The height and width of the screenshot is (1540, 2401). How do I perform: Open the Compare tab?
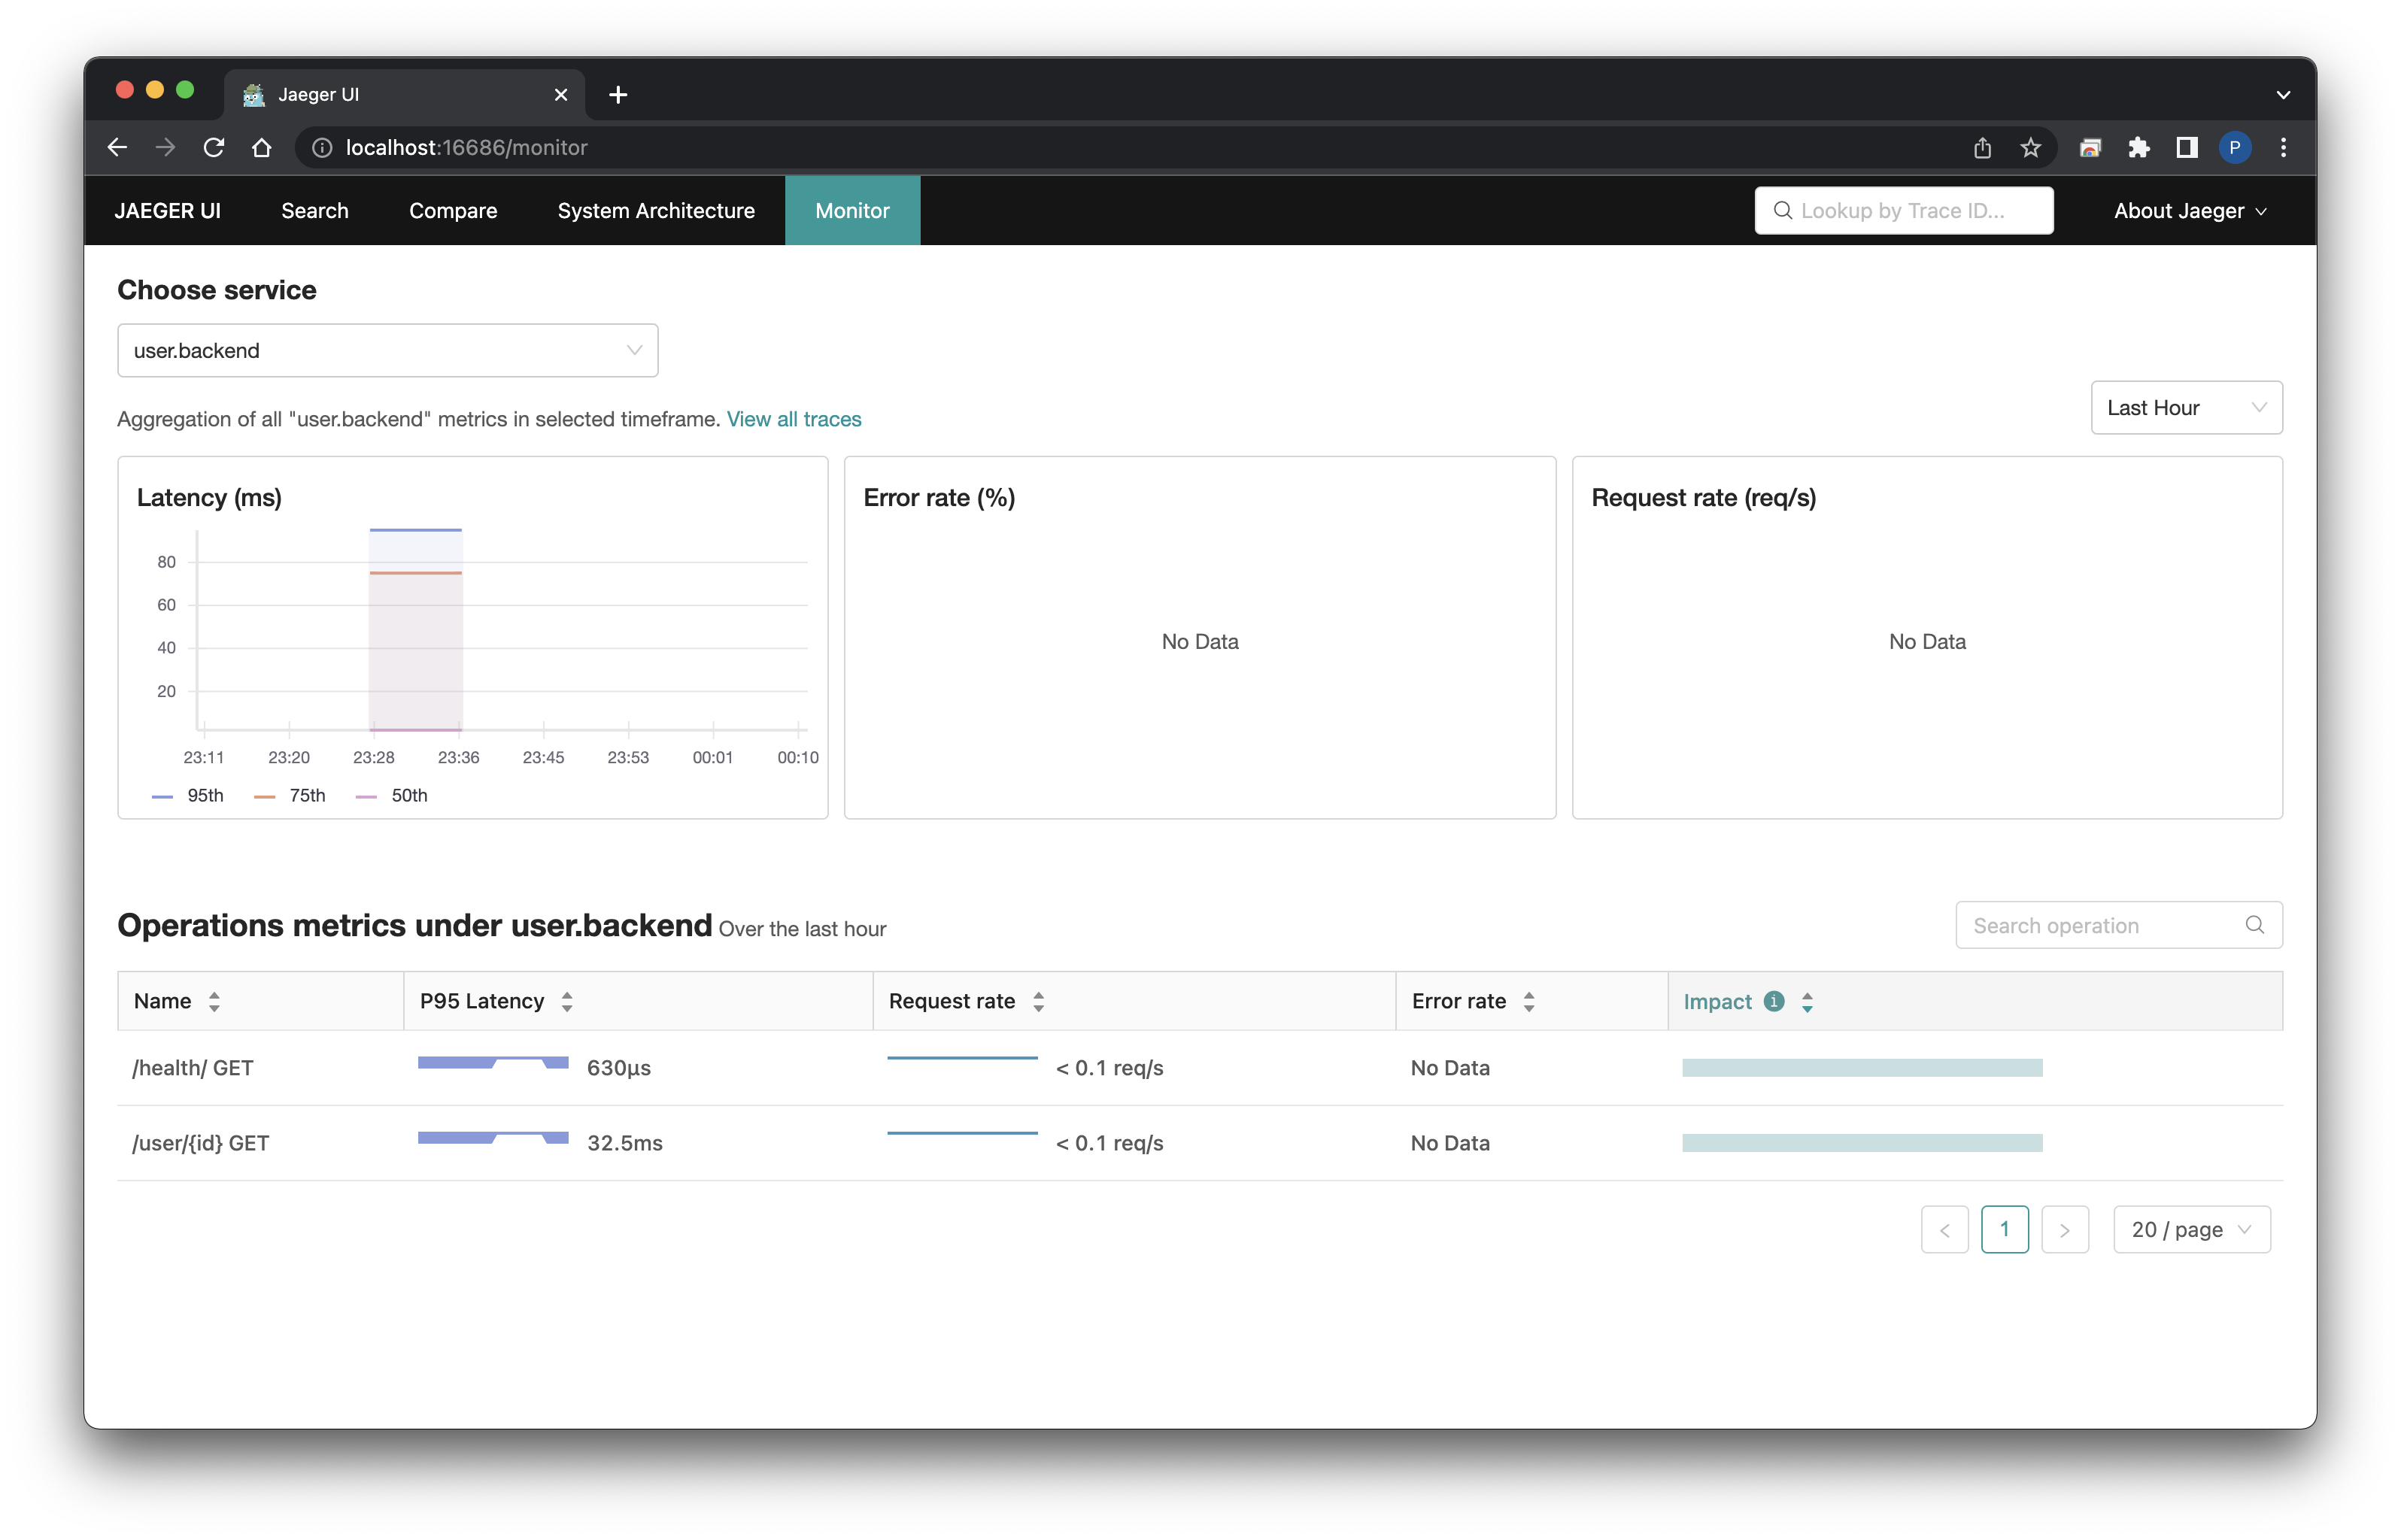[453, 211]
